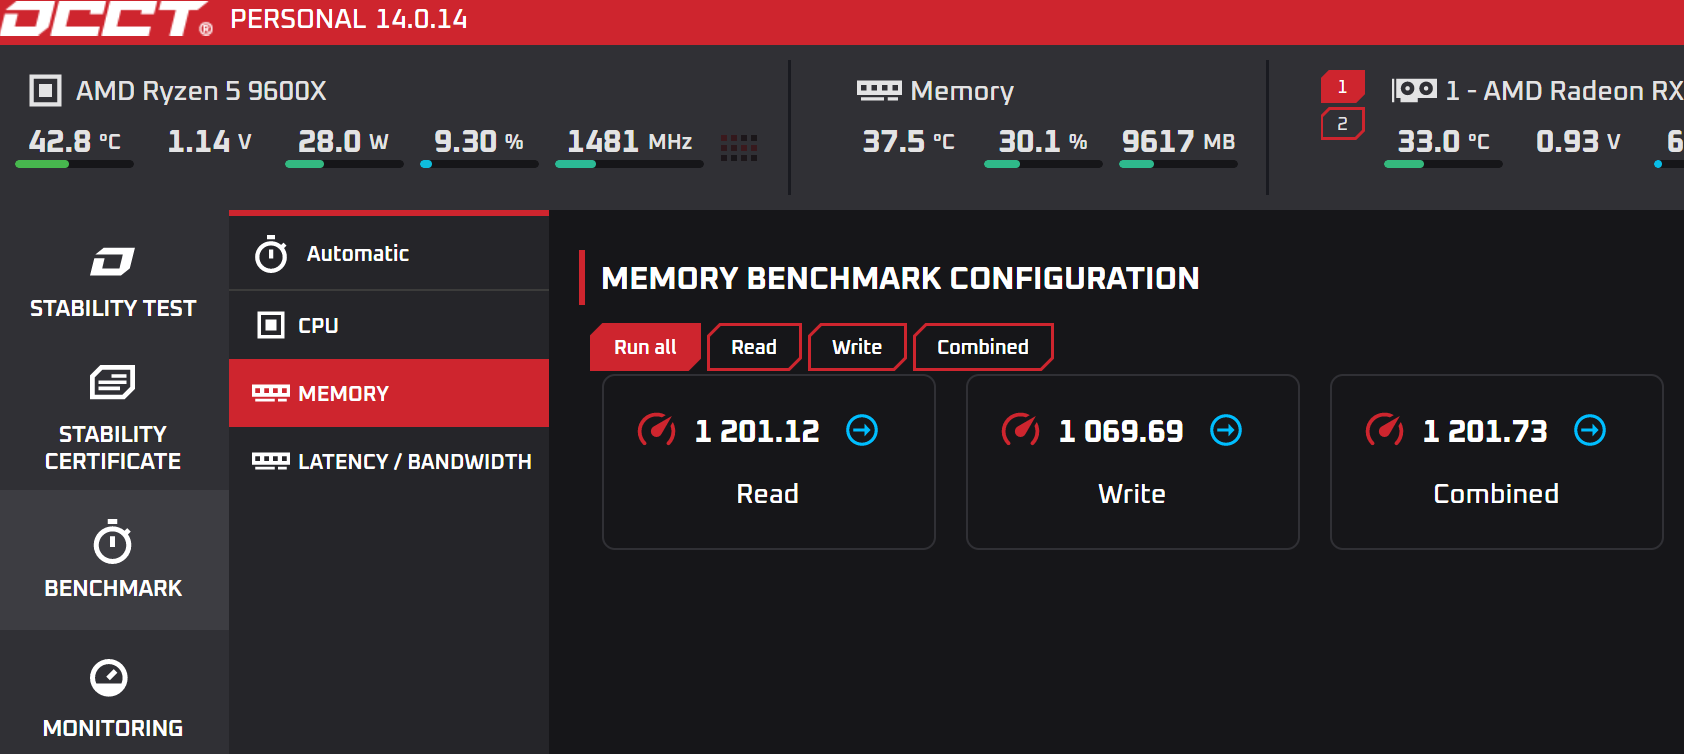
Task: Click the Read label on the result card
Action: [768, 494]
